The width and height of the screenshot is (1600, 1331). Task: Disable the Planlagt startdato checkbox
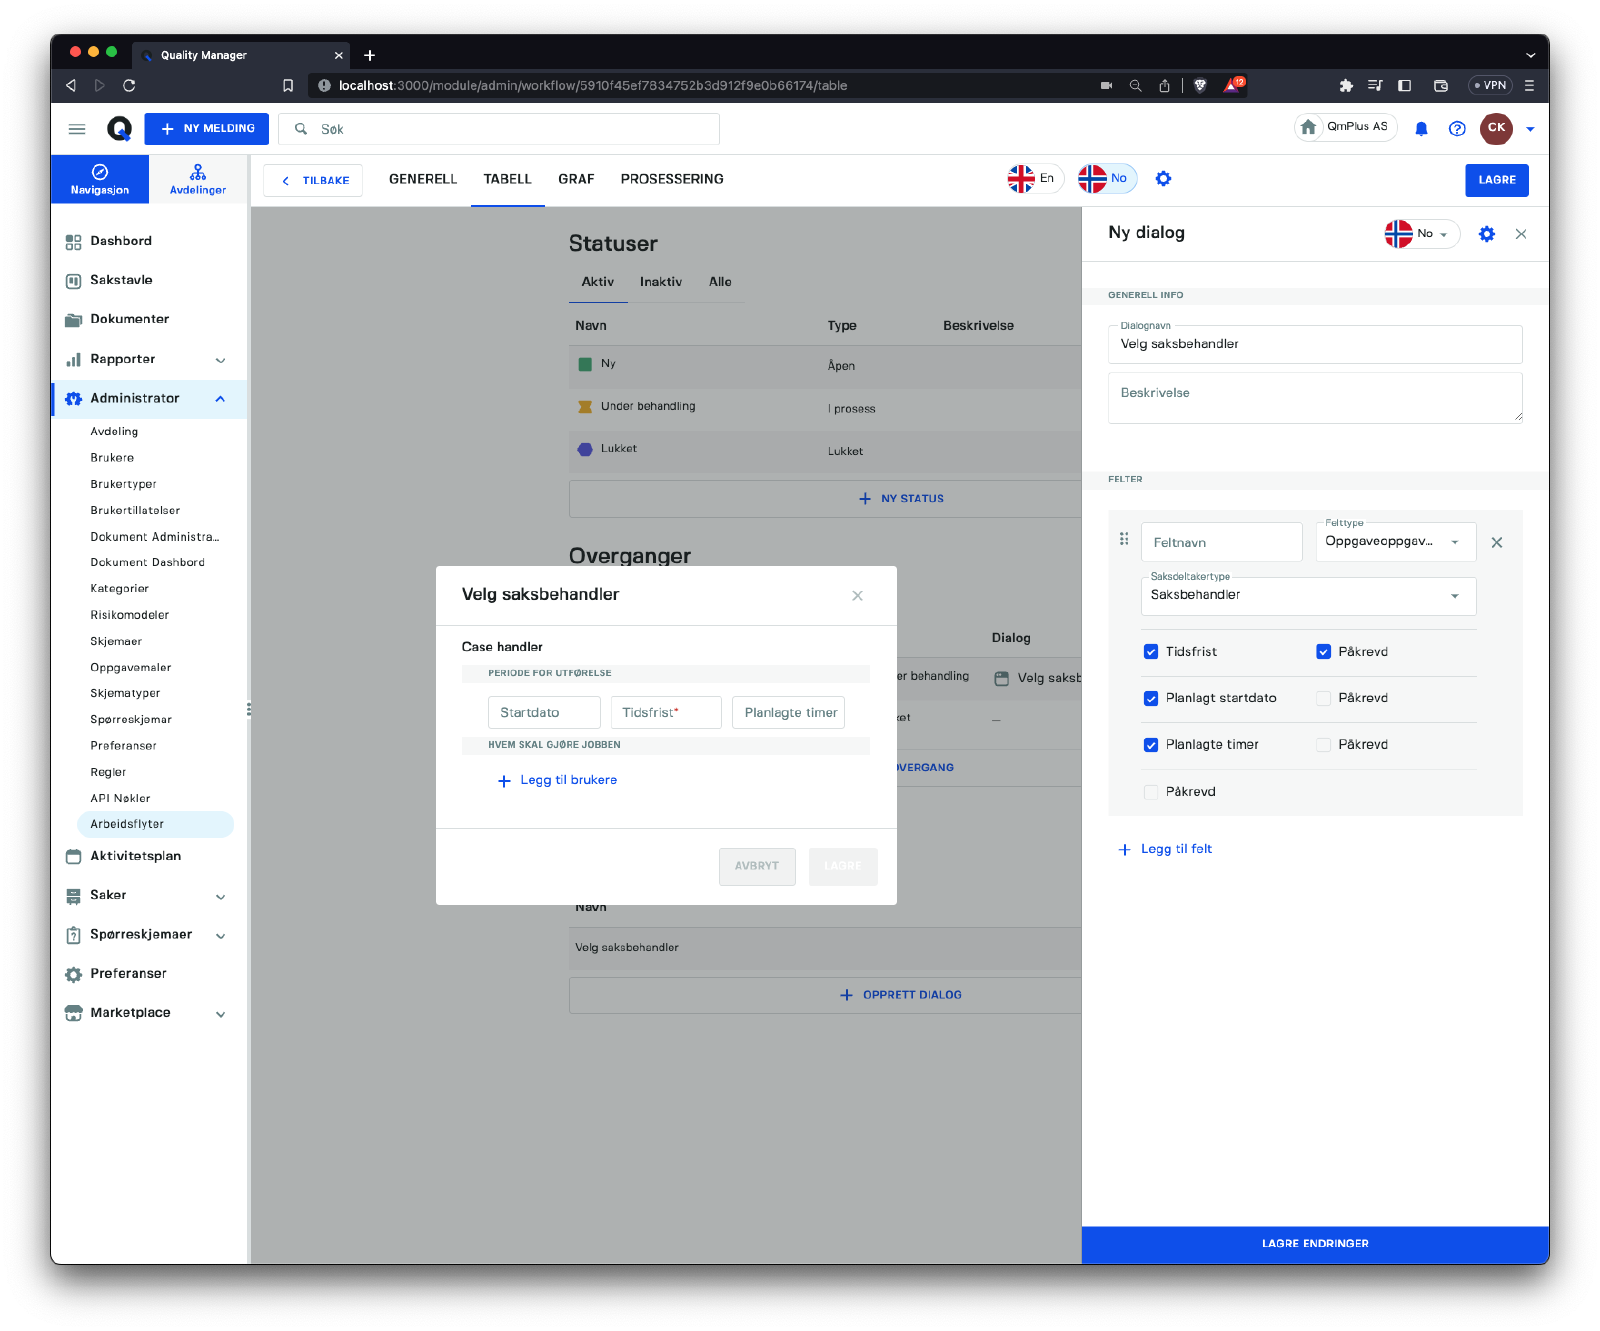pos(1151,698)
